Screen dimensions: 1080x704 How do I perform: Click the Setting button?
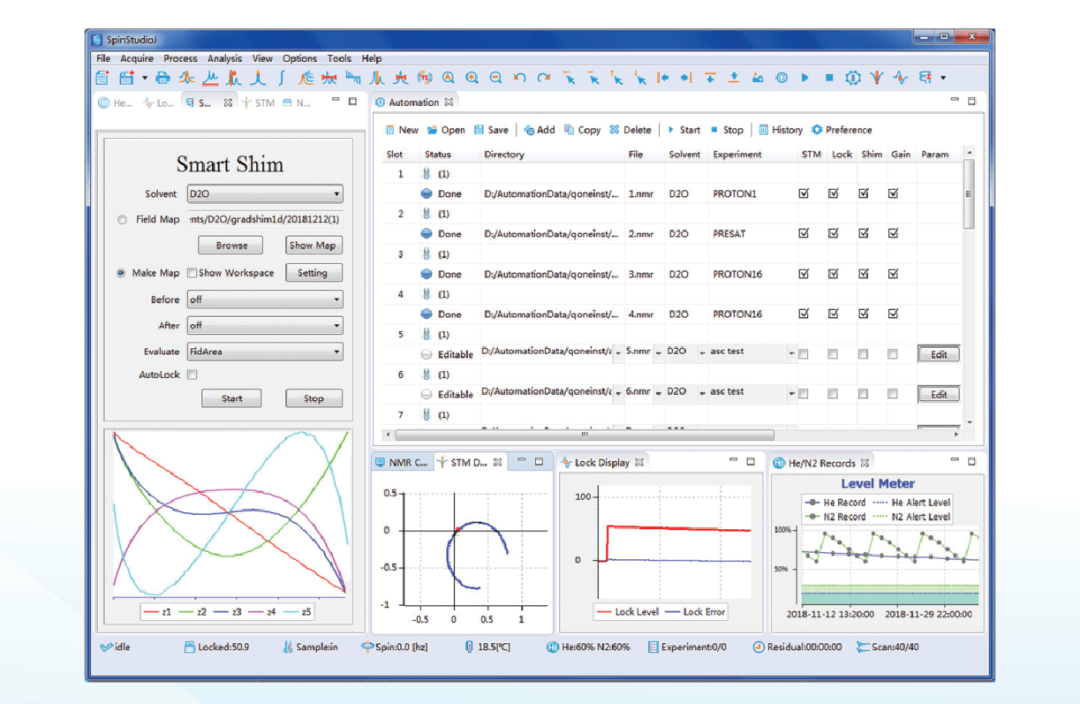point(313,273)
